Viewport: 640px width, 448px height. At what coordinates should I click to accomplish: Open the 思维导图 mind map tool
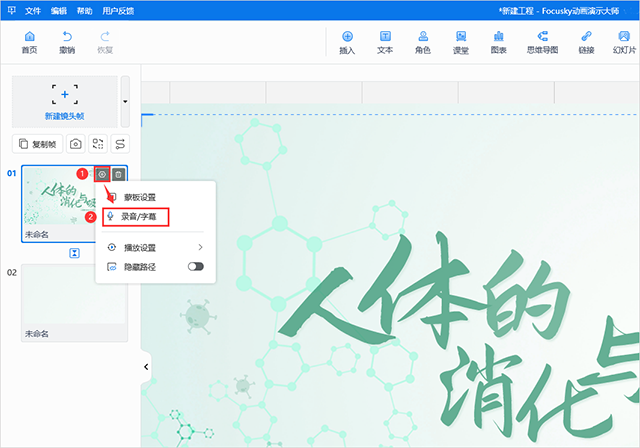point(542,43)
